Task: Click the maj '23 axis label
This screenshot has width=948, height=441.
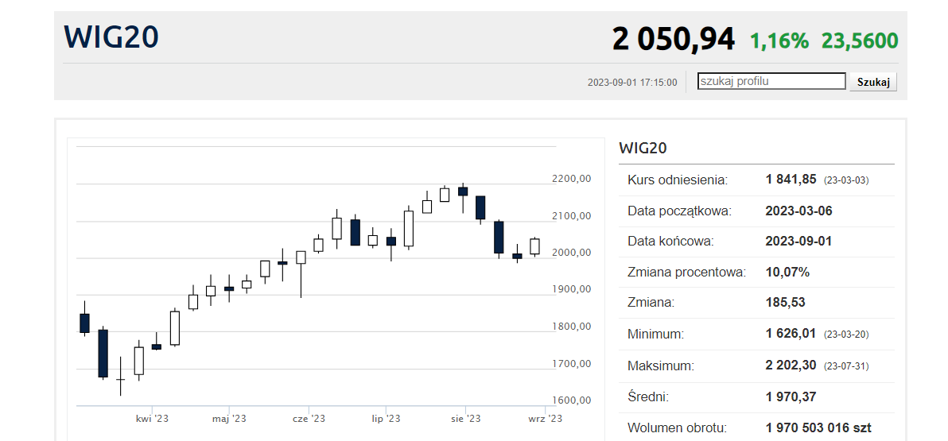Action: pos(229,419)
